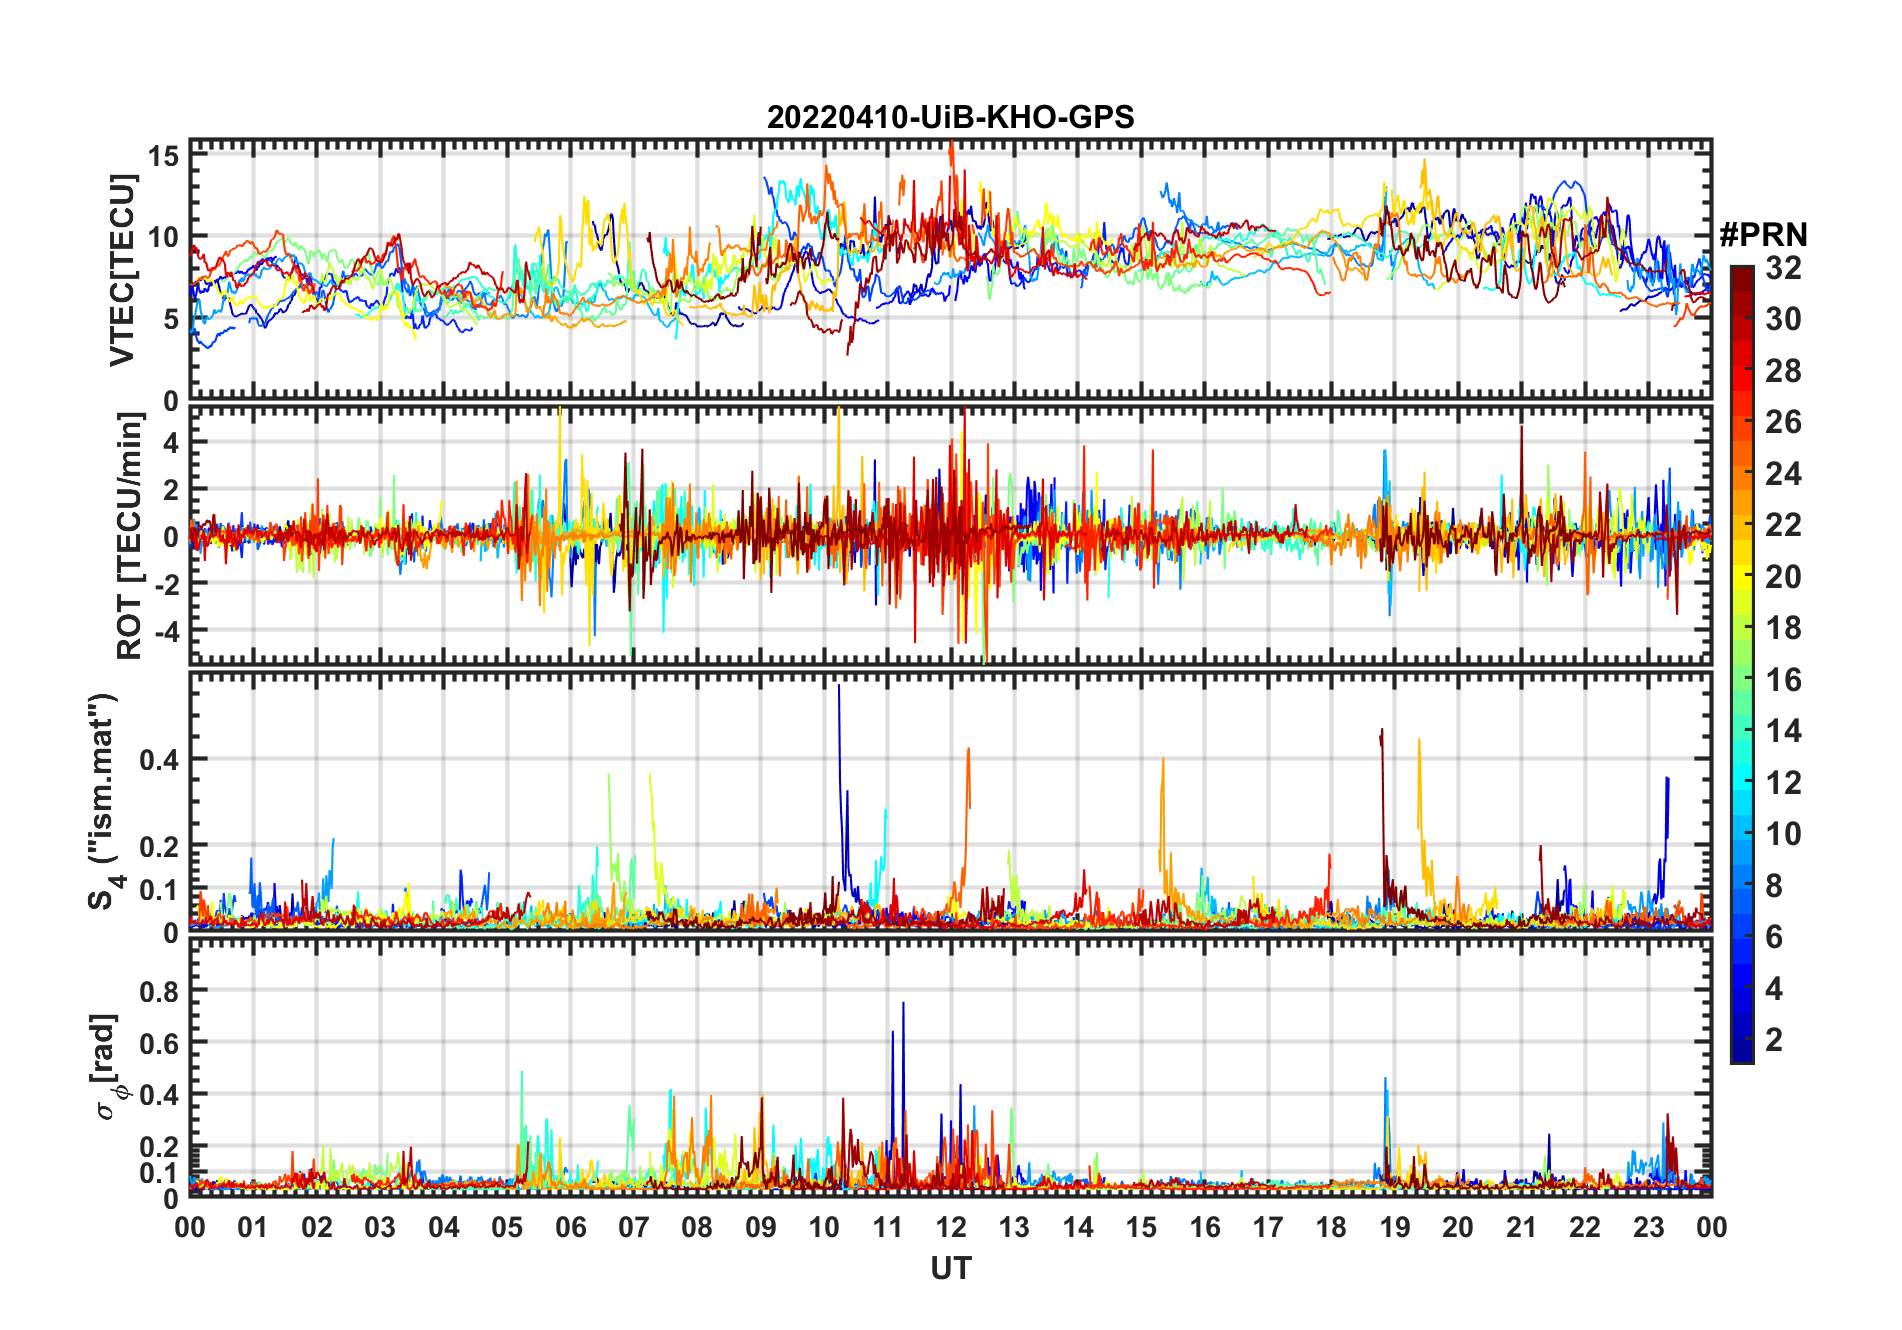The image size is (1902, 1330).
Task: Click hour label 03 on the UT axis
Action: pyautogui.click(x=380, y=1227)
